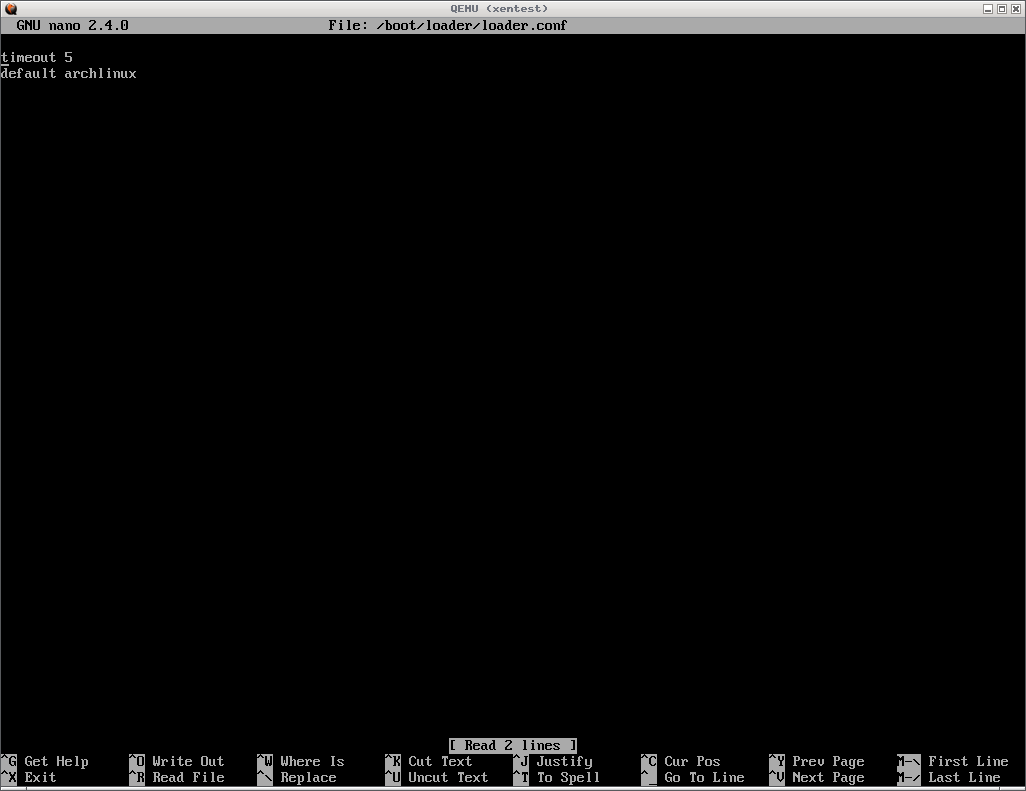Click the ^U Uncut Text shortcut
The width and height of the screenshot is (1026, 791).
(x=437, y=777)
